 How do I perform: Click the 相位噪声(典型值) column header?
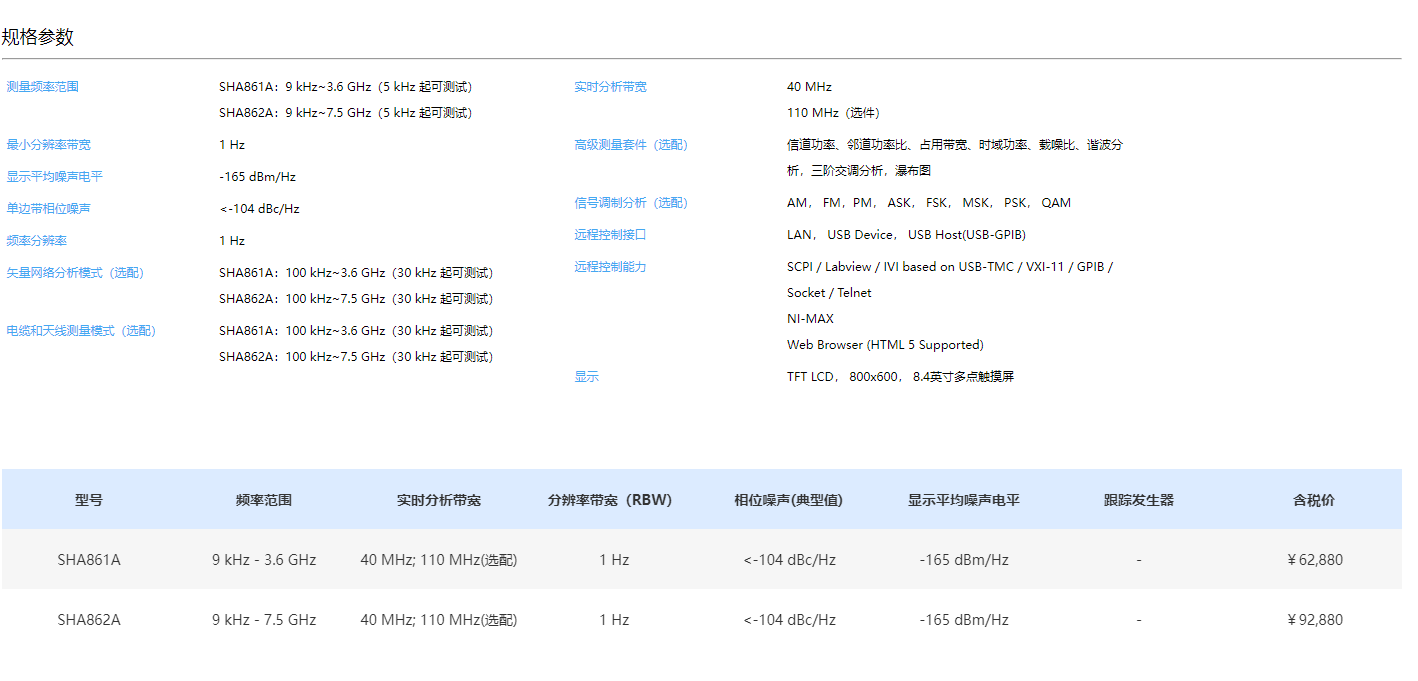pos(789,500)
